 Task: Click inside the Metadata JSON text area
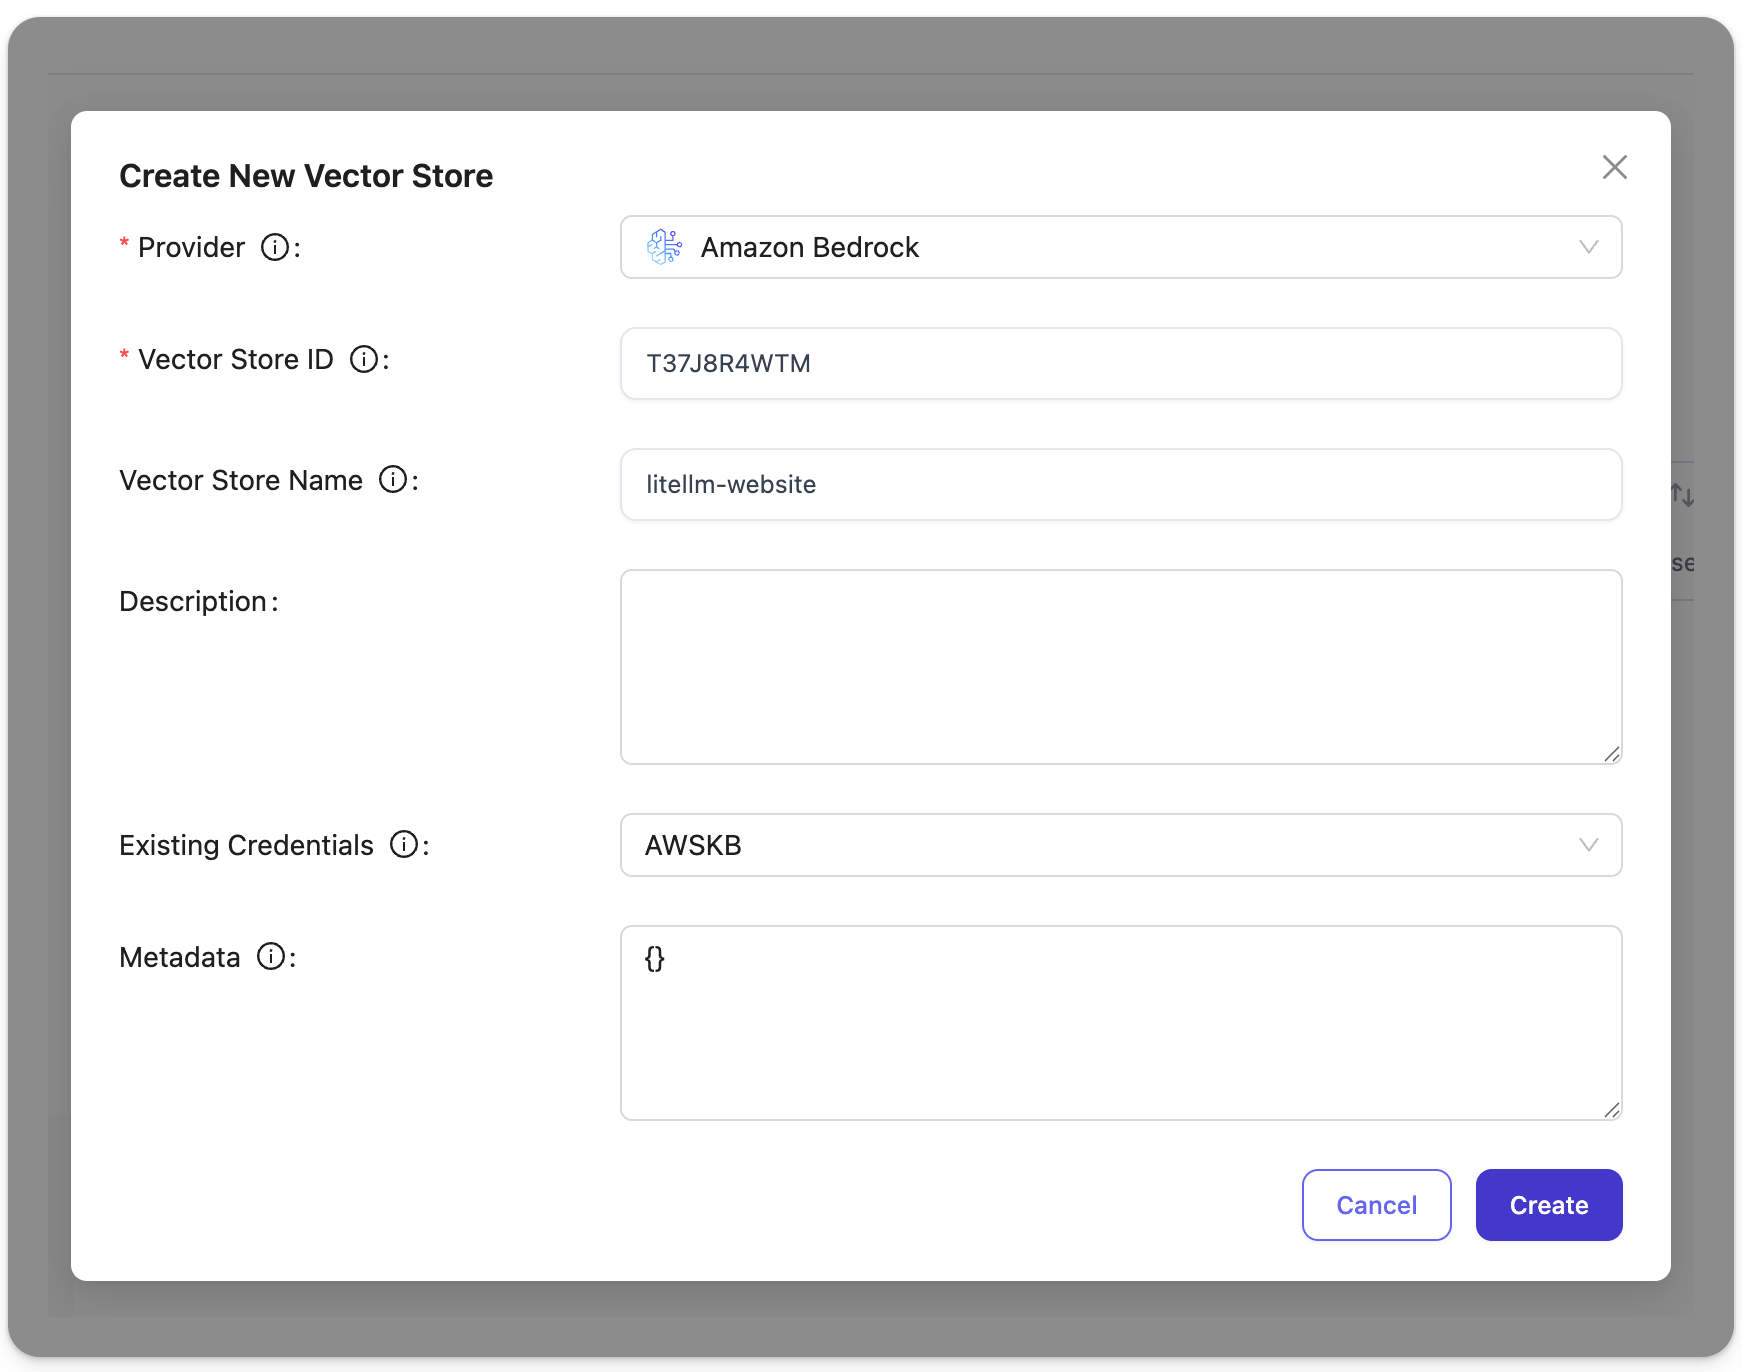tap(1120, 1023)
